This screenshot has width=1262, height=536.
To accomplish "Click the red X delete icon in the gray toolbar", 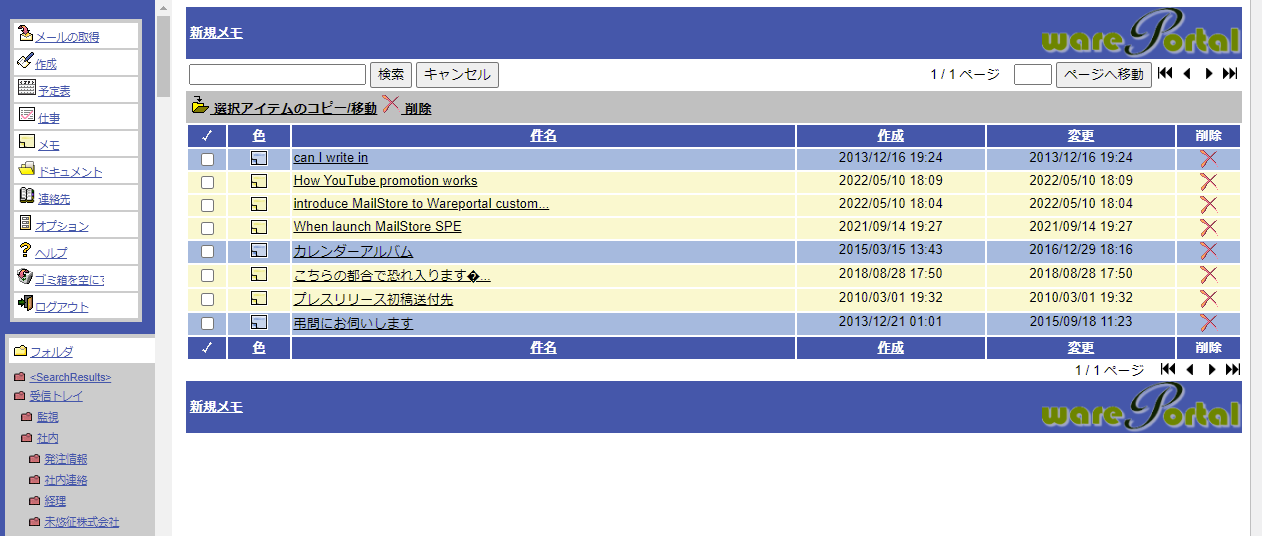I will click(x=391, y=105).
